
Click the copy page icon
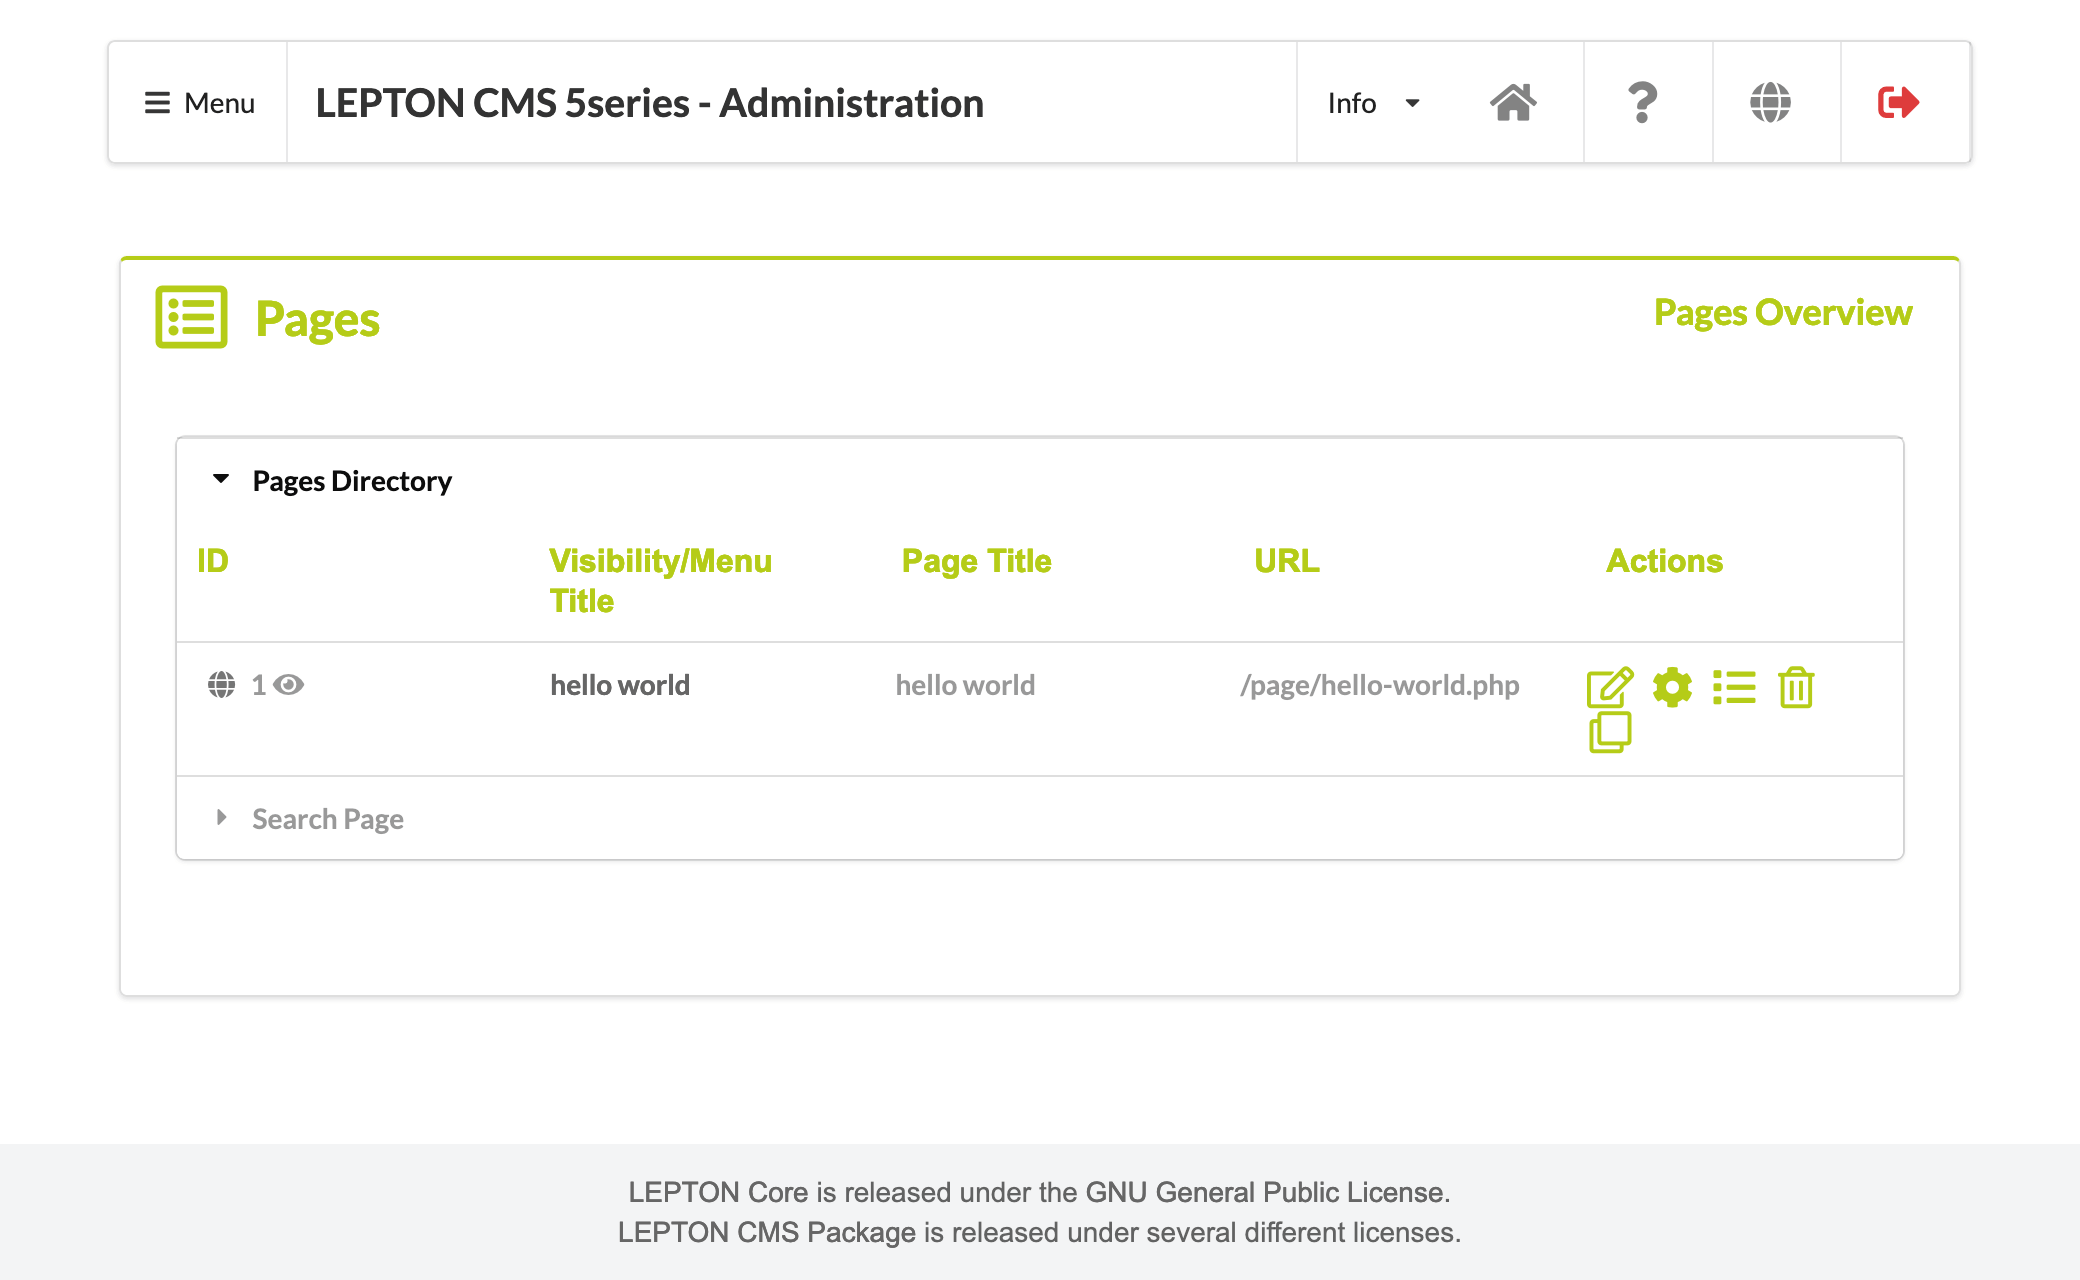pyautogui.click(x=1609, y=732)
